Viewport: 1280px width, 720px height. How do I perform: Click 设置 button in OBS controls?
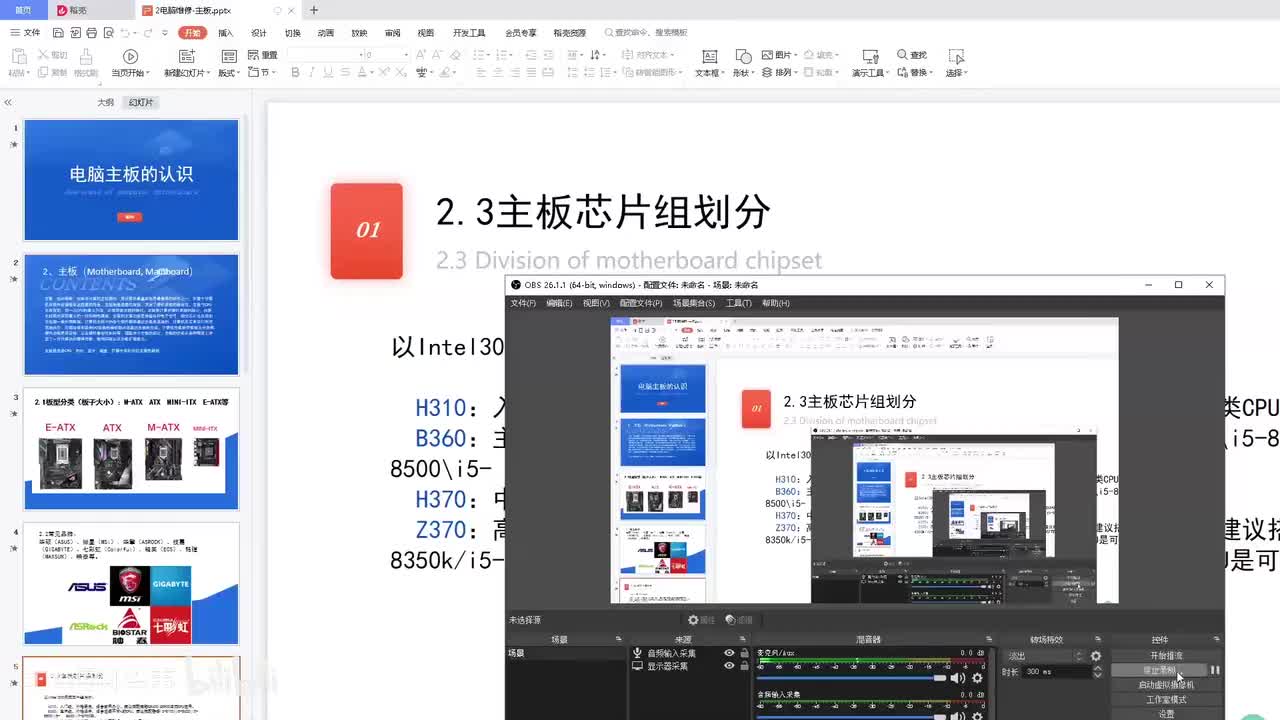pyautogui.click(x=1166, y=714)
